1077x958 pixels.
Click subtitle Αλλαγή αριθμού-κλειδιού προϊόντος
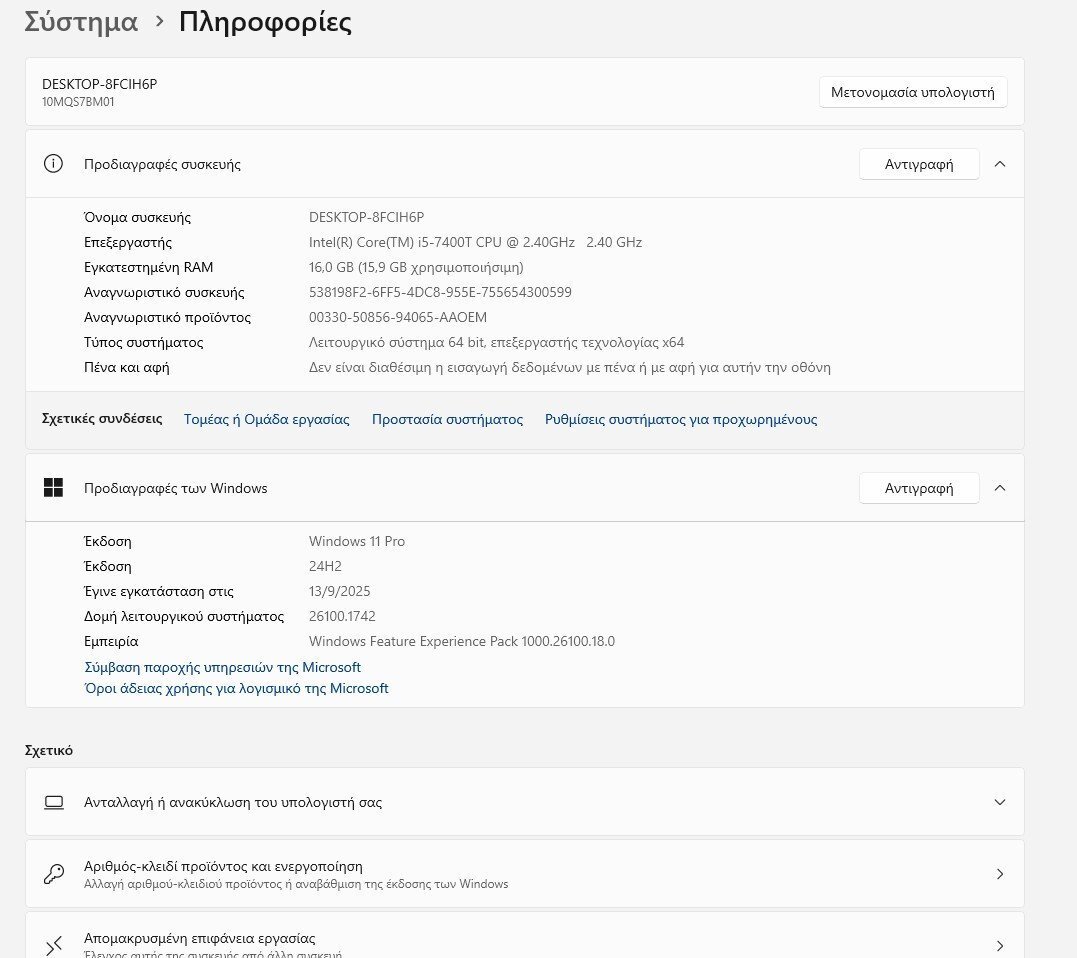tap(296, 884)
